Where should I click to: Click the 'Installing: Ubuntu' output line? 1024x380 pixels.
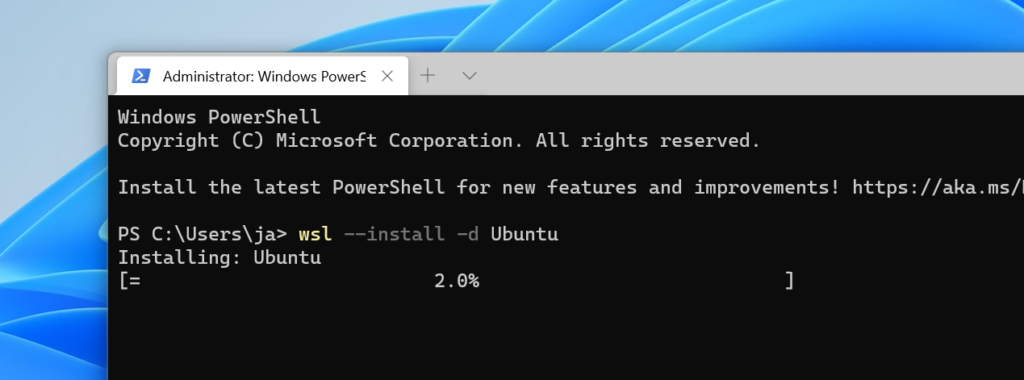coord(219,258)
